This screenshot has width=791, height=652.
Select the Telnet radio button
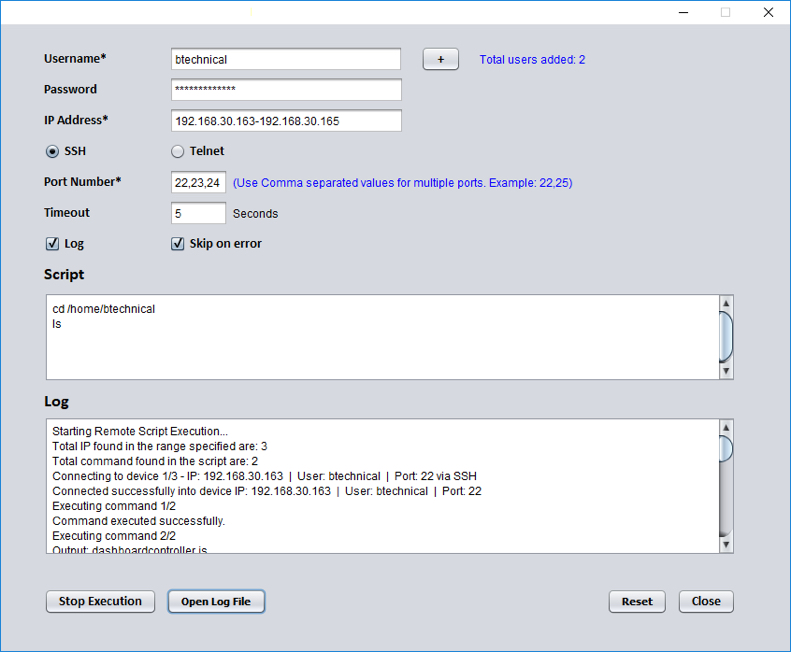click(178, 152)
